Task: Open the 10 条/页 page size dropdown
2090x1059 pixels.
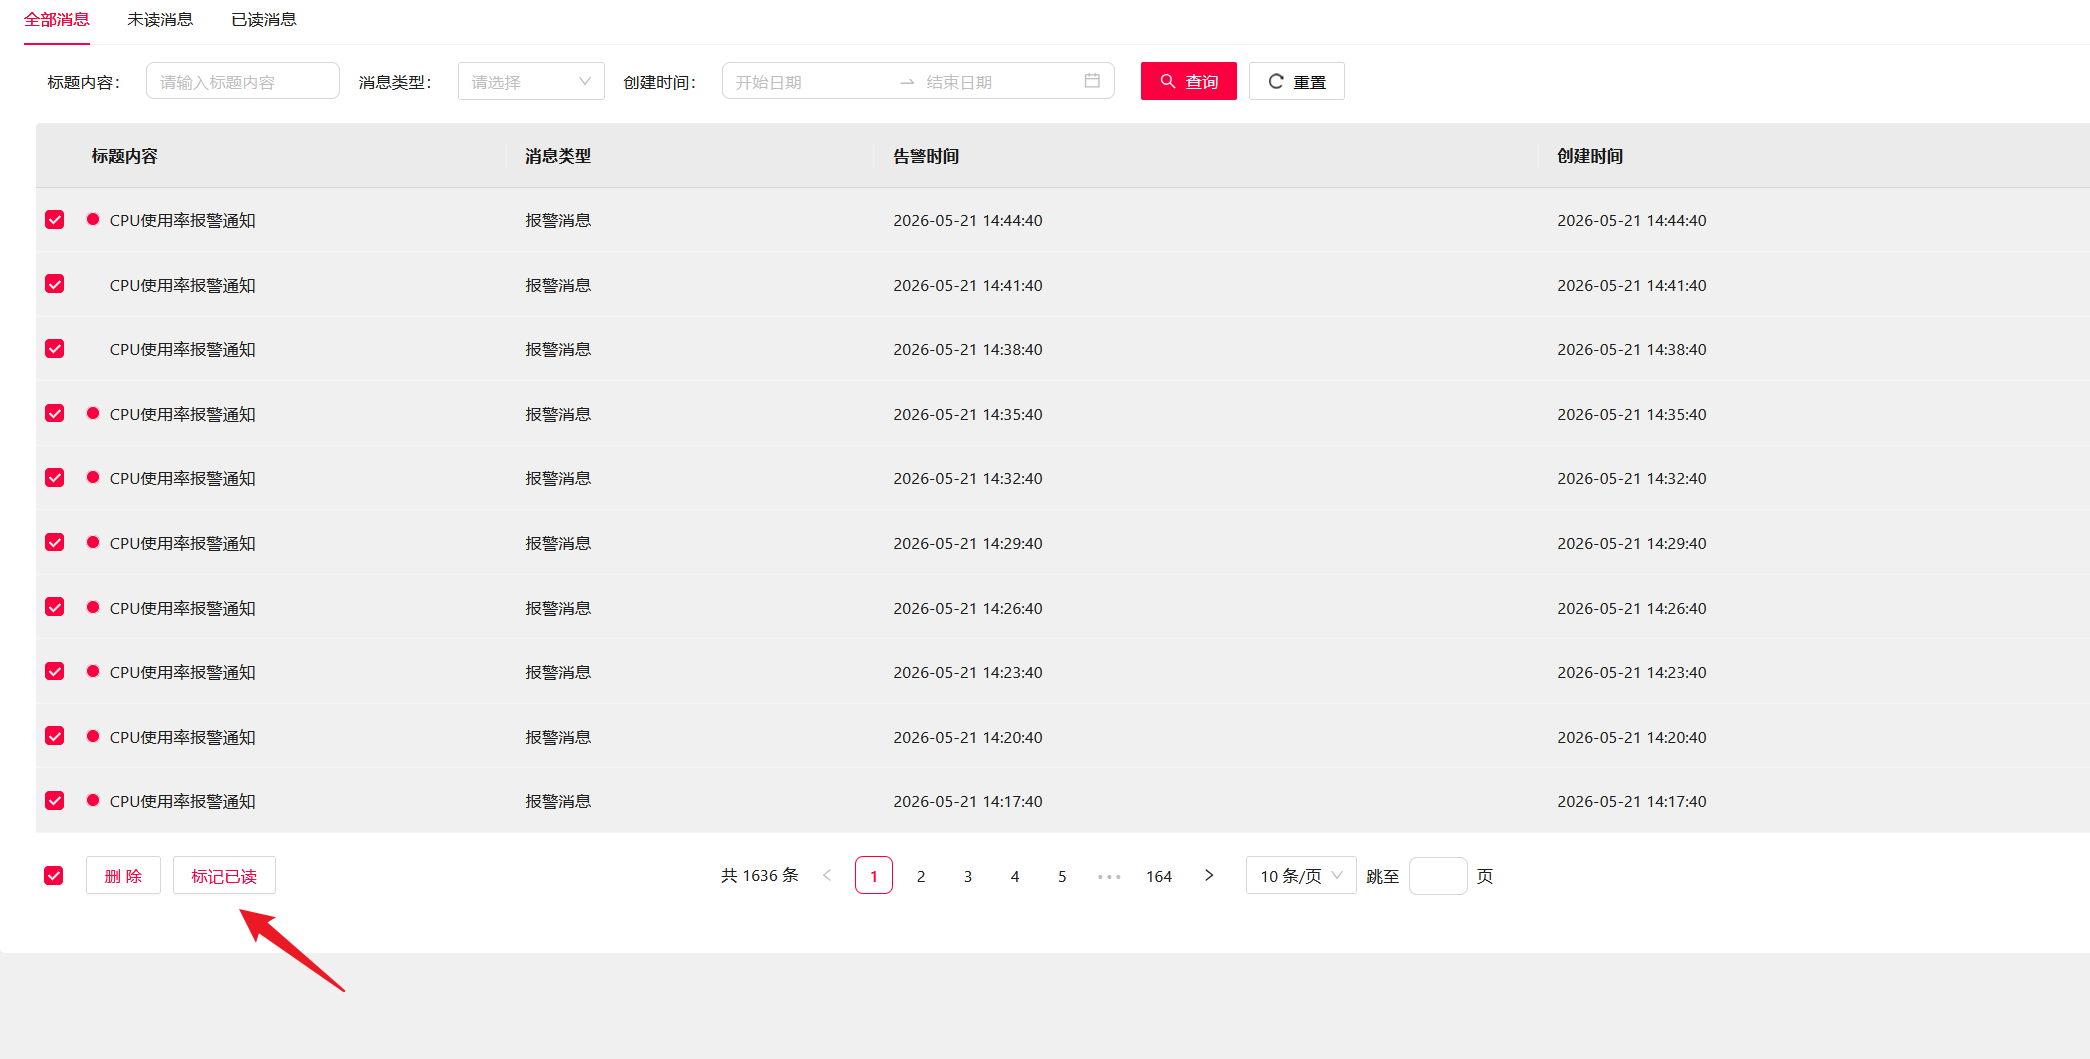Action: (x=1301, y=876)
